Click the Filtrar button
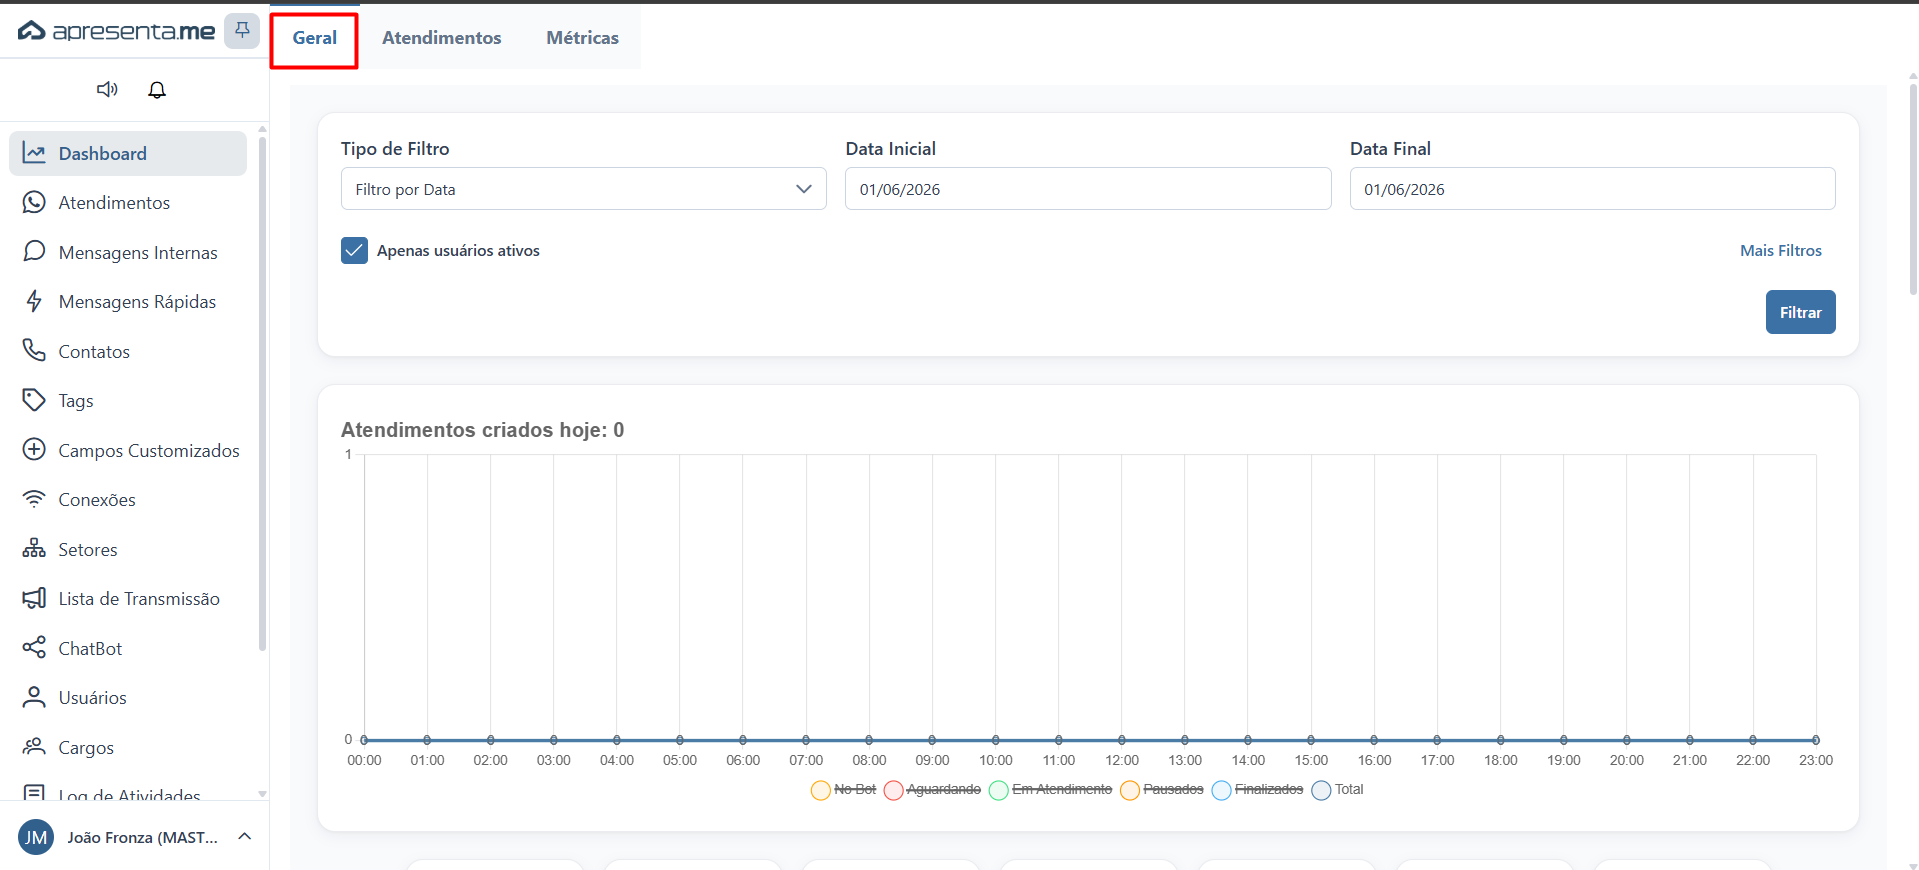This screenshot has width=1919, height=870. pos(1800,312)
